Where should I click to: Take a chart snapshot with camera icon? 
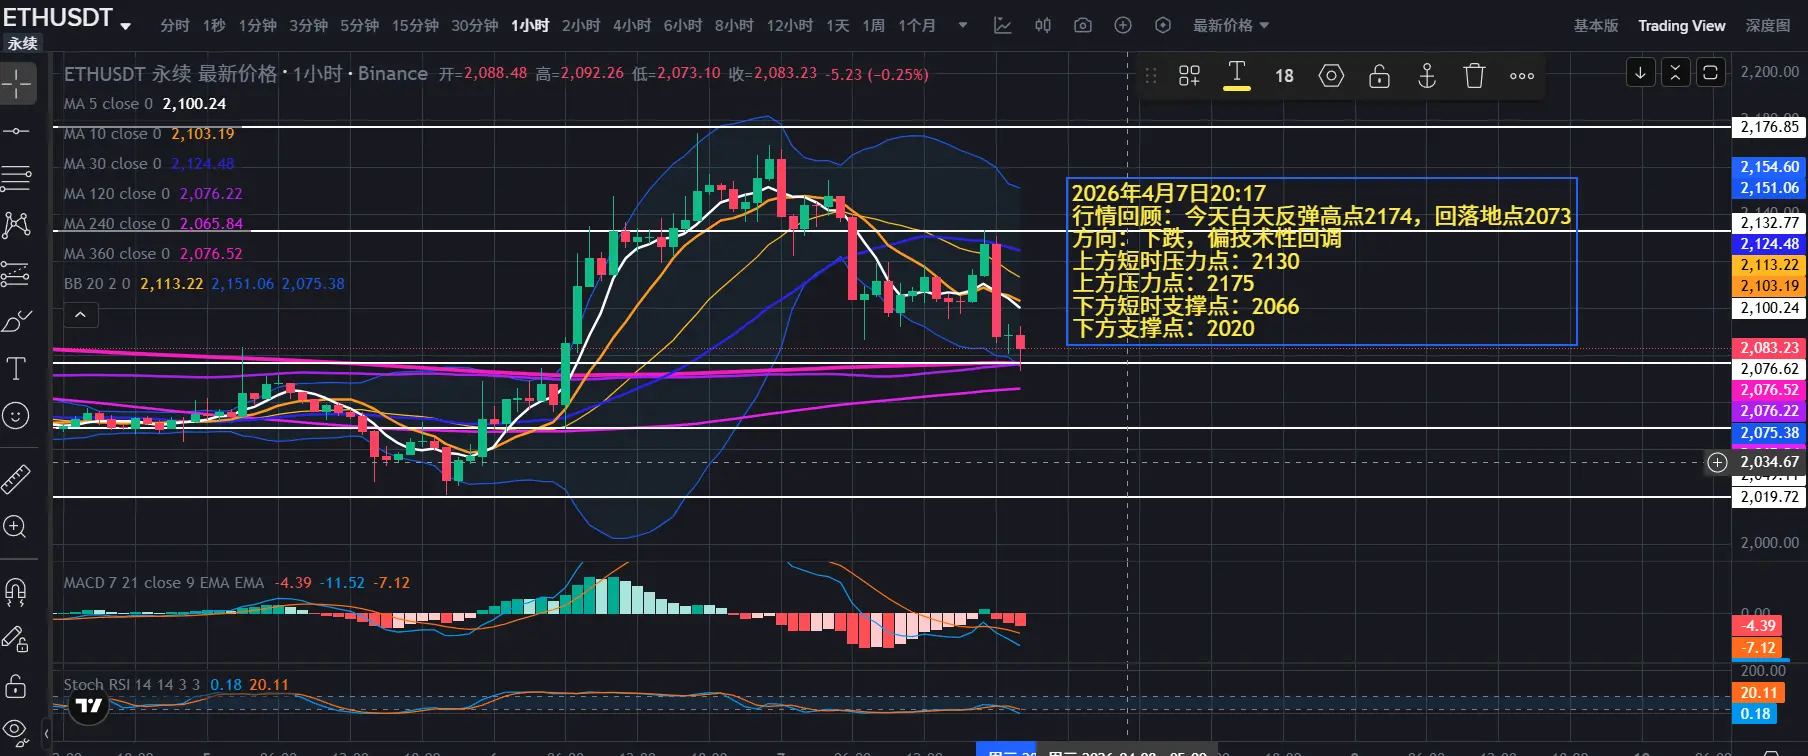(x=1083, y=25)
